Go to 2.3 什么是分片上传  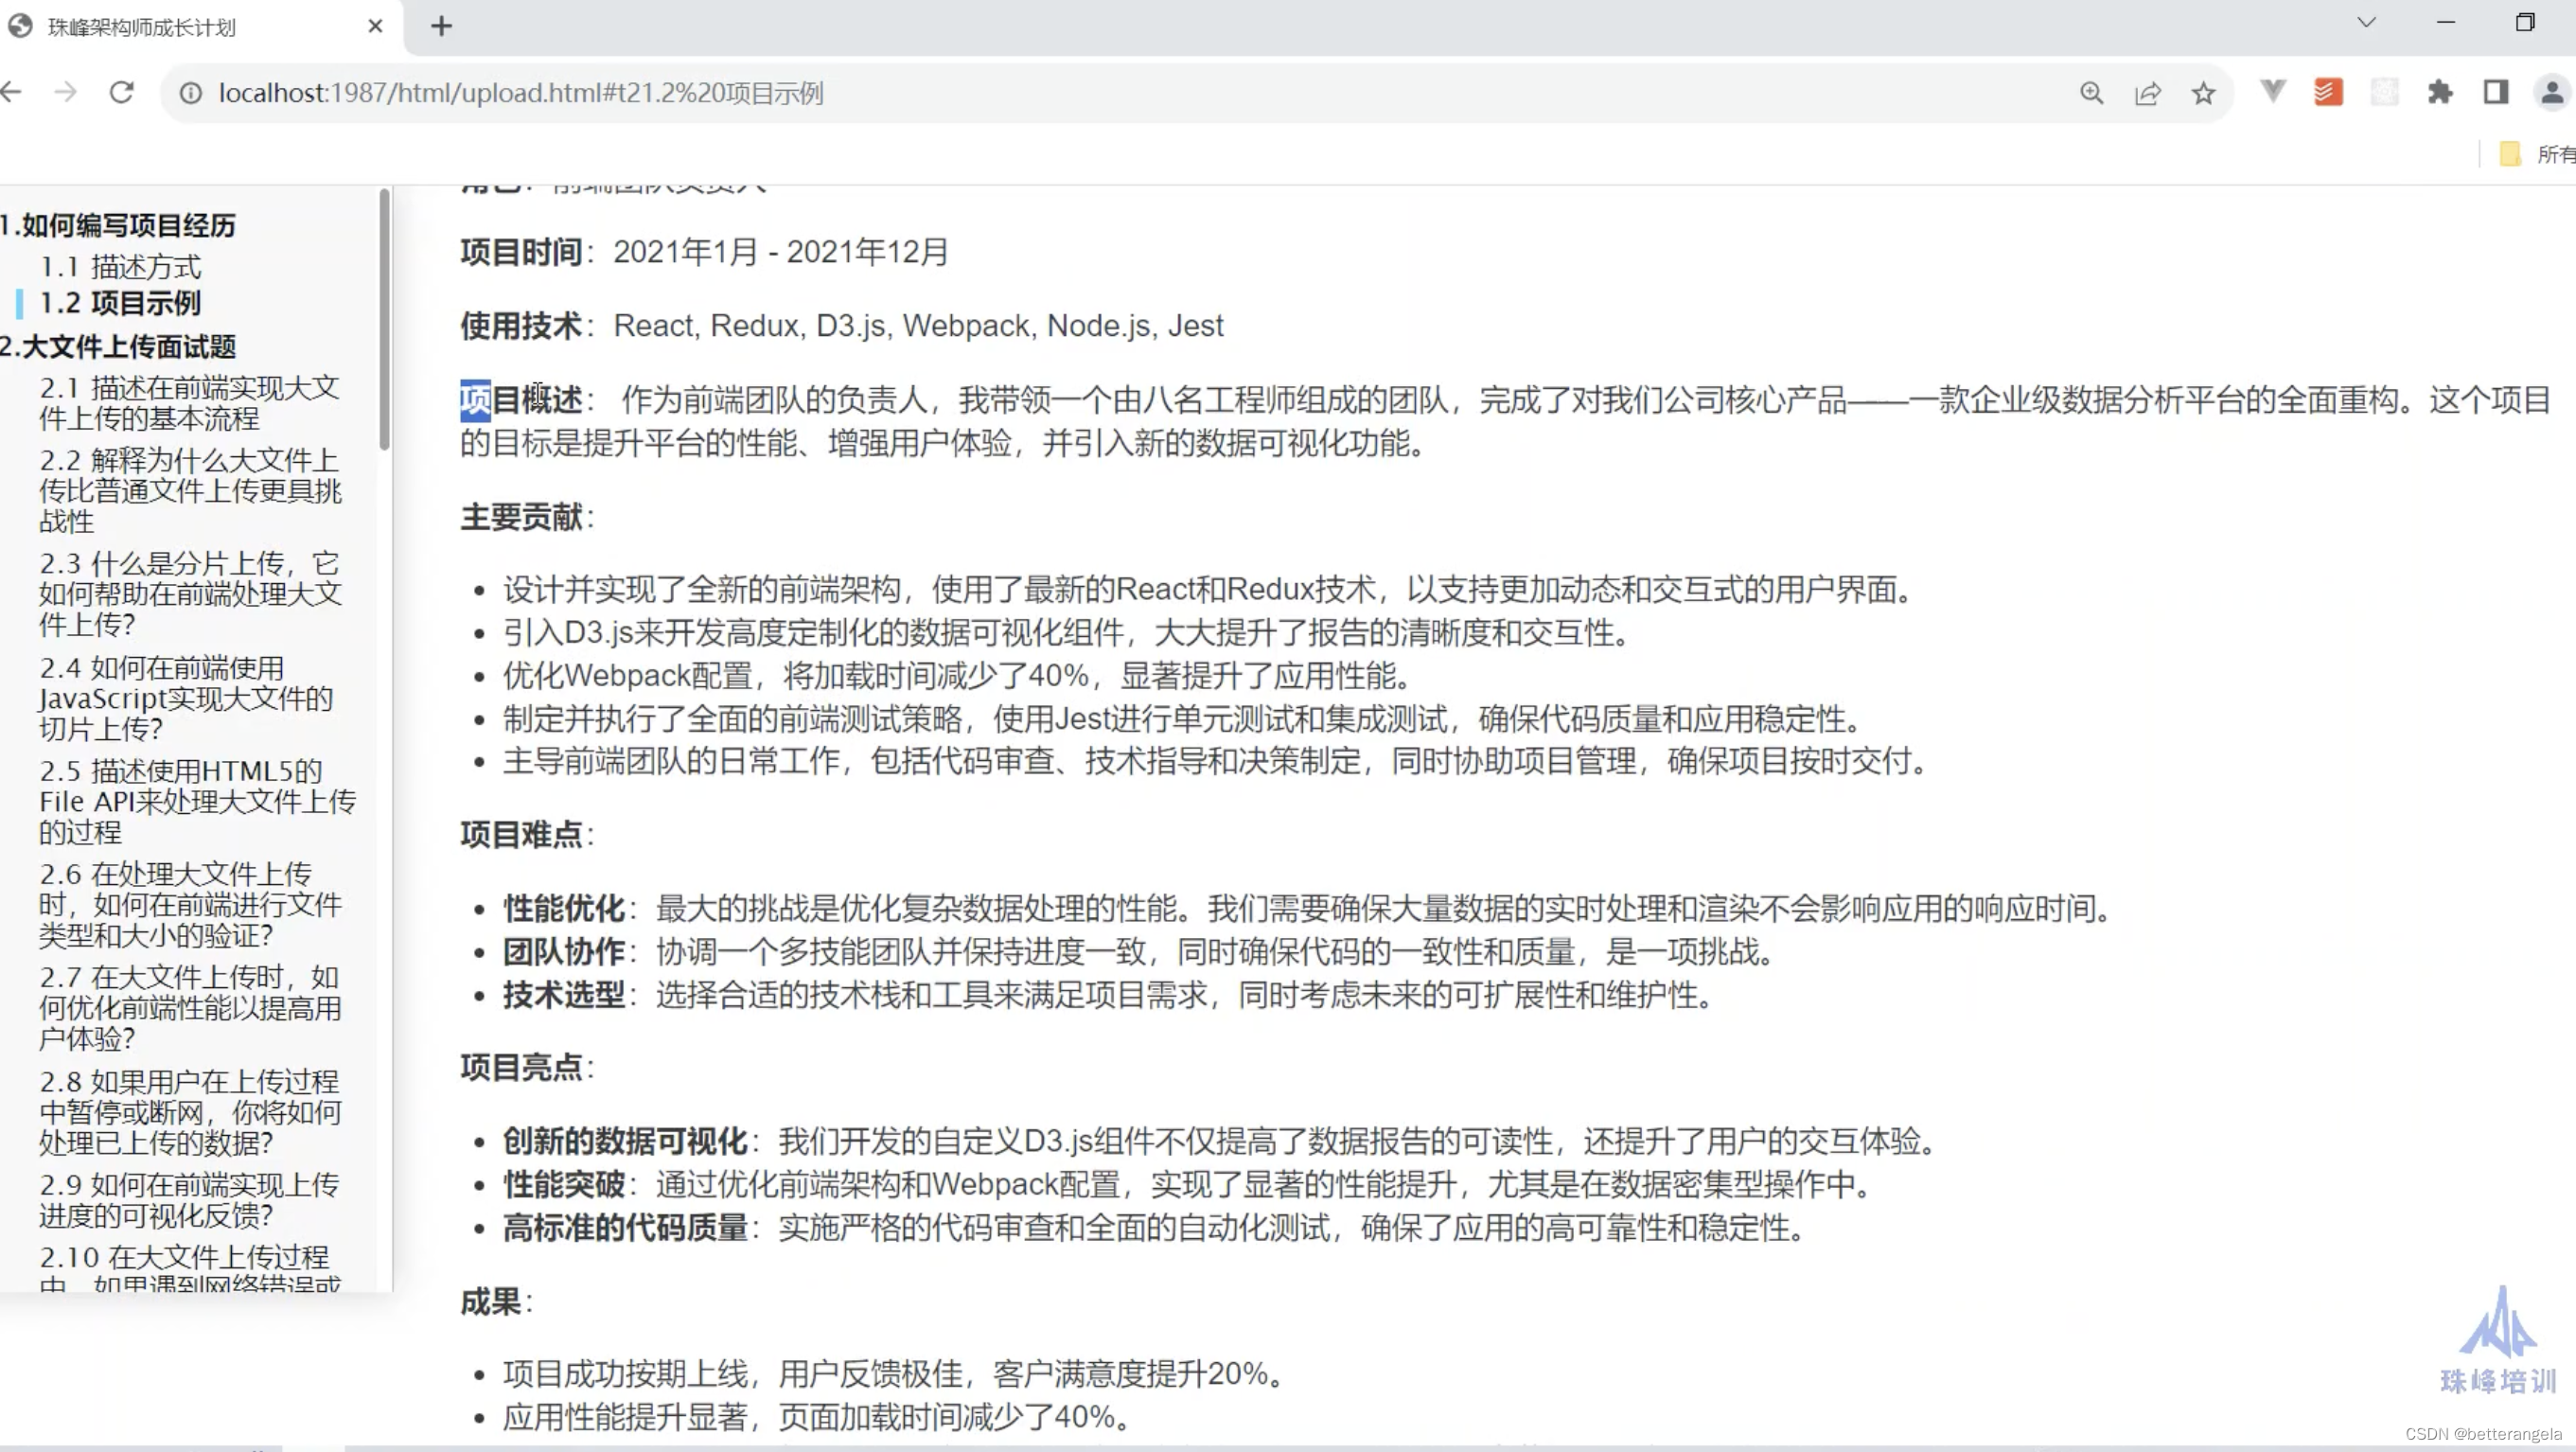click(190, 593)
